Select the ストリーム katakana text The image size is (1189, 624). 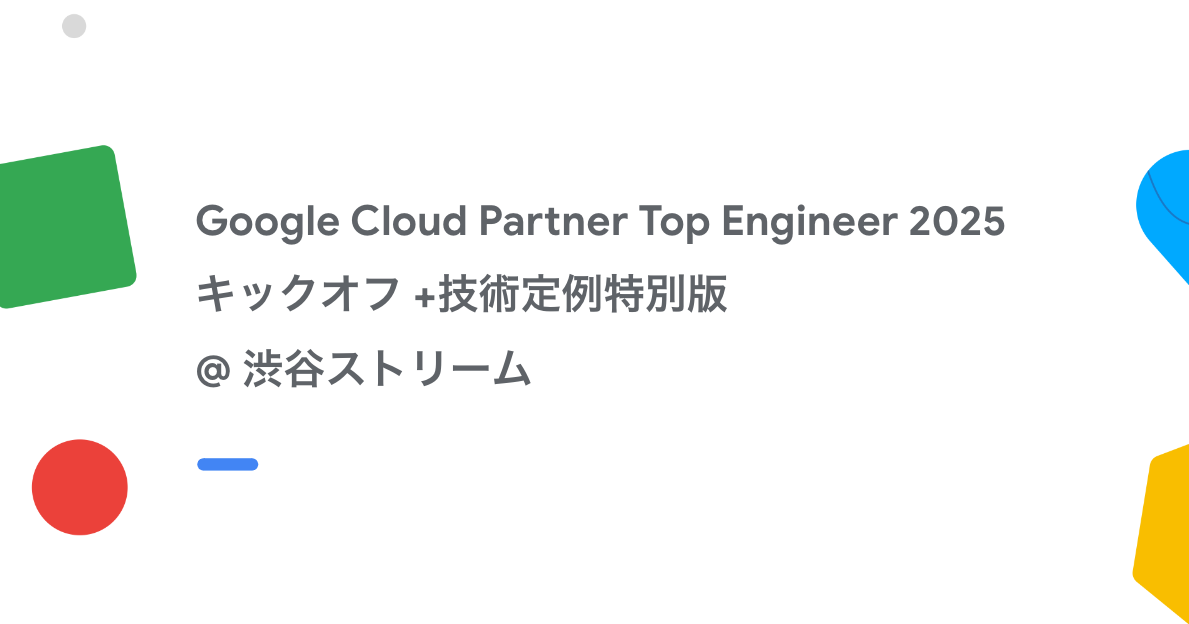coord(429,370)
